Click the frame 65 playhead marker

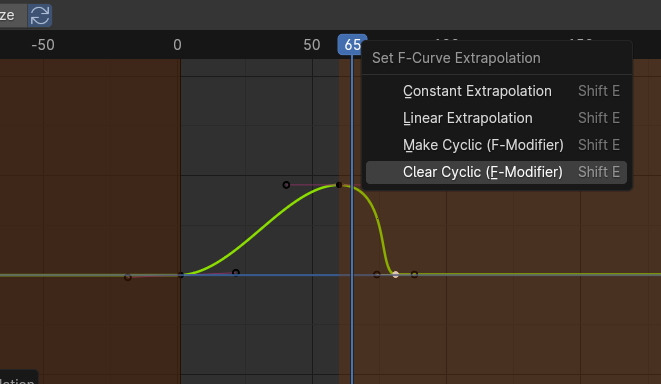(x=352, y=45)
